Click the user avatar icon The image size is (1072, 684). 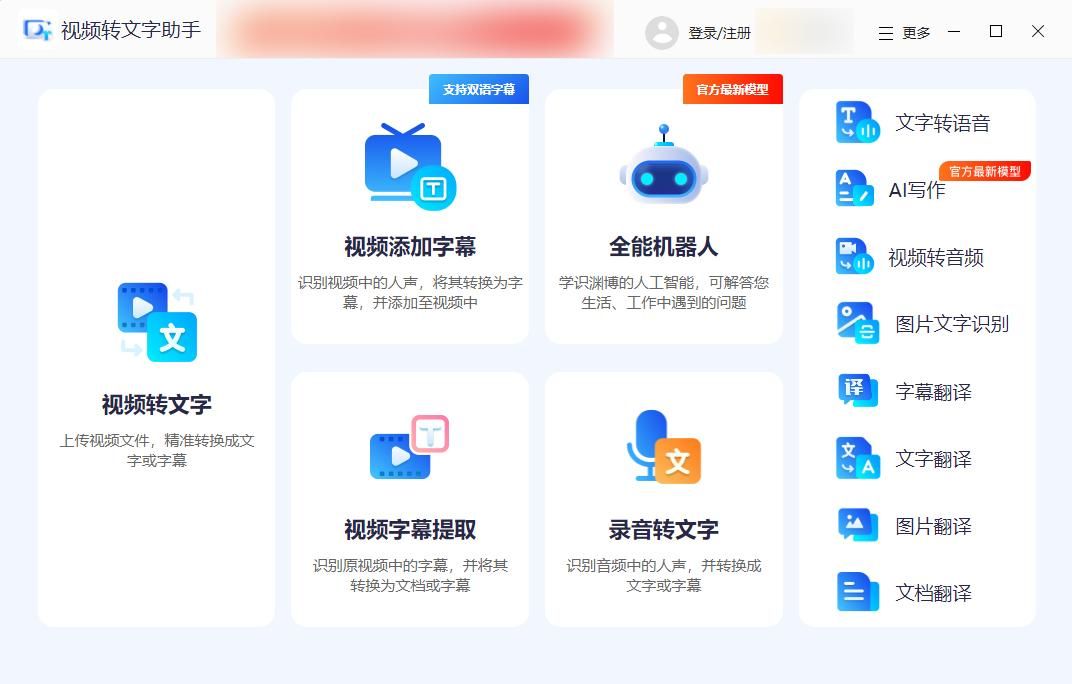pos(662,32)
